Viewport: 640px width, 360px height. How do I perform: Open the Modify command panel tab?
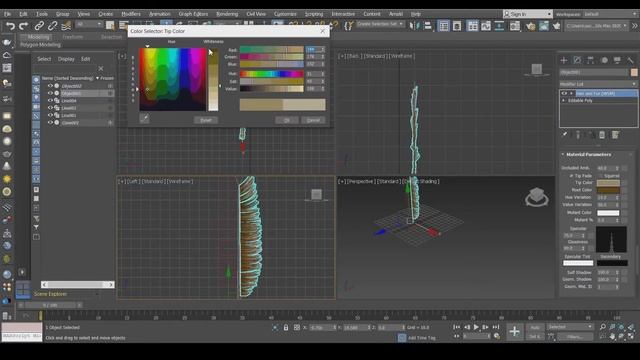577,60
